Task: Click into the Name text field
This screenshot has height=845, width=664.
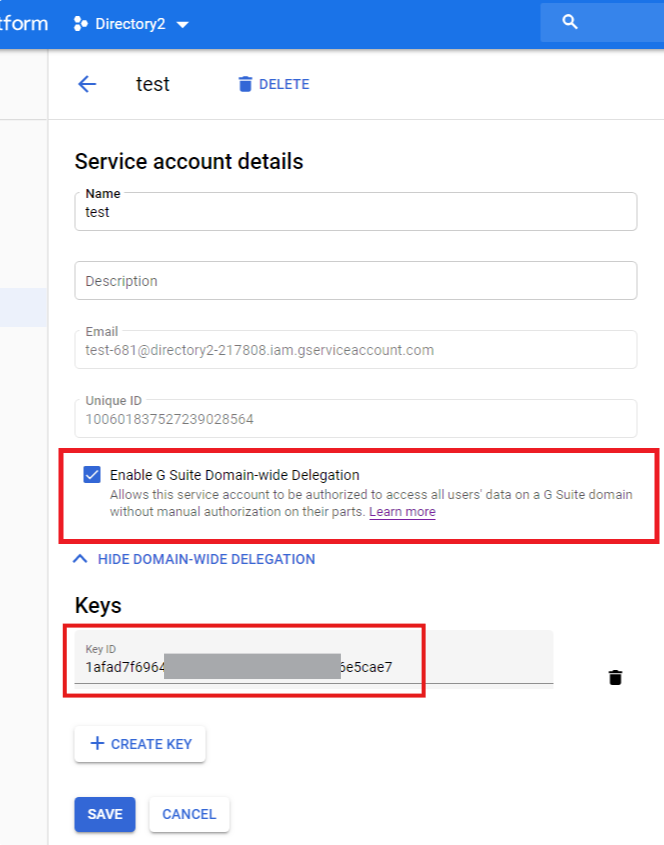Action: [355, 213]
